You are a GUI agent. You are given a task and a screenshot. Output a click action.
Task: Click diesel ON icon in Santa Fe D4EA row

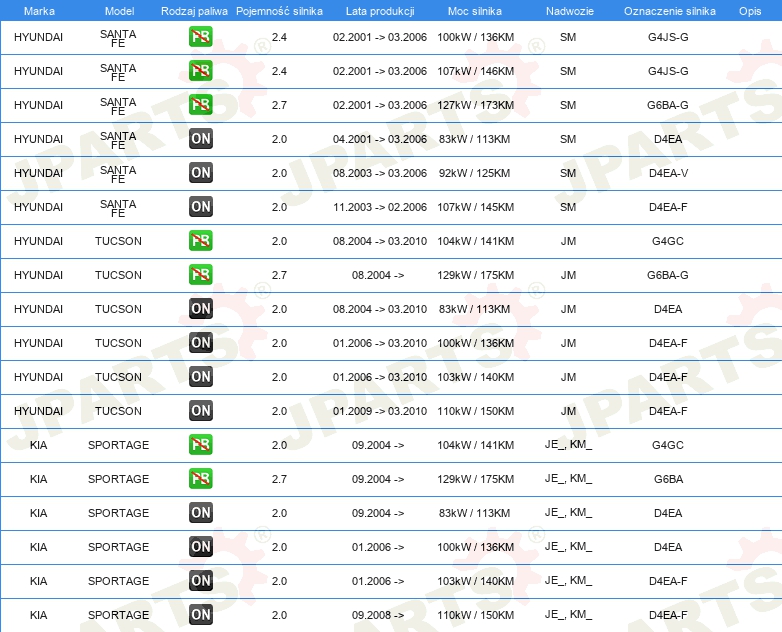tap(200, 139)
